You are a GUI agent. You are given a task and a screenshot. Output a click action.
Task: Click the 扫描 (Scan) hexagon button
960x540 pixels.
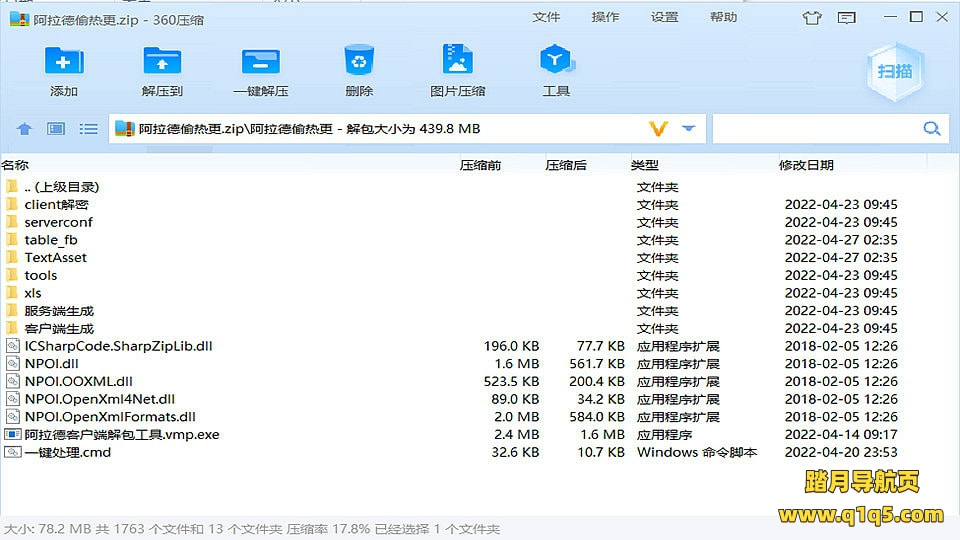(x=894, y=70)
